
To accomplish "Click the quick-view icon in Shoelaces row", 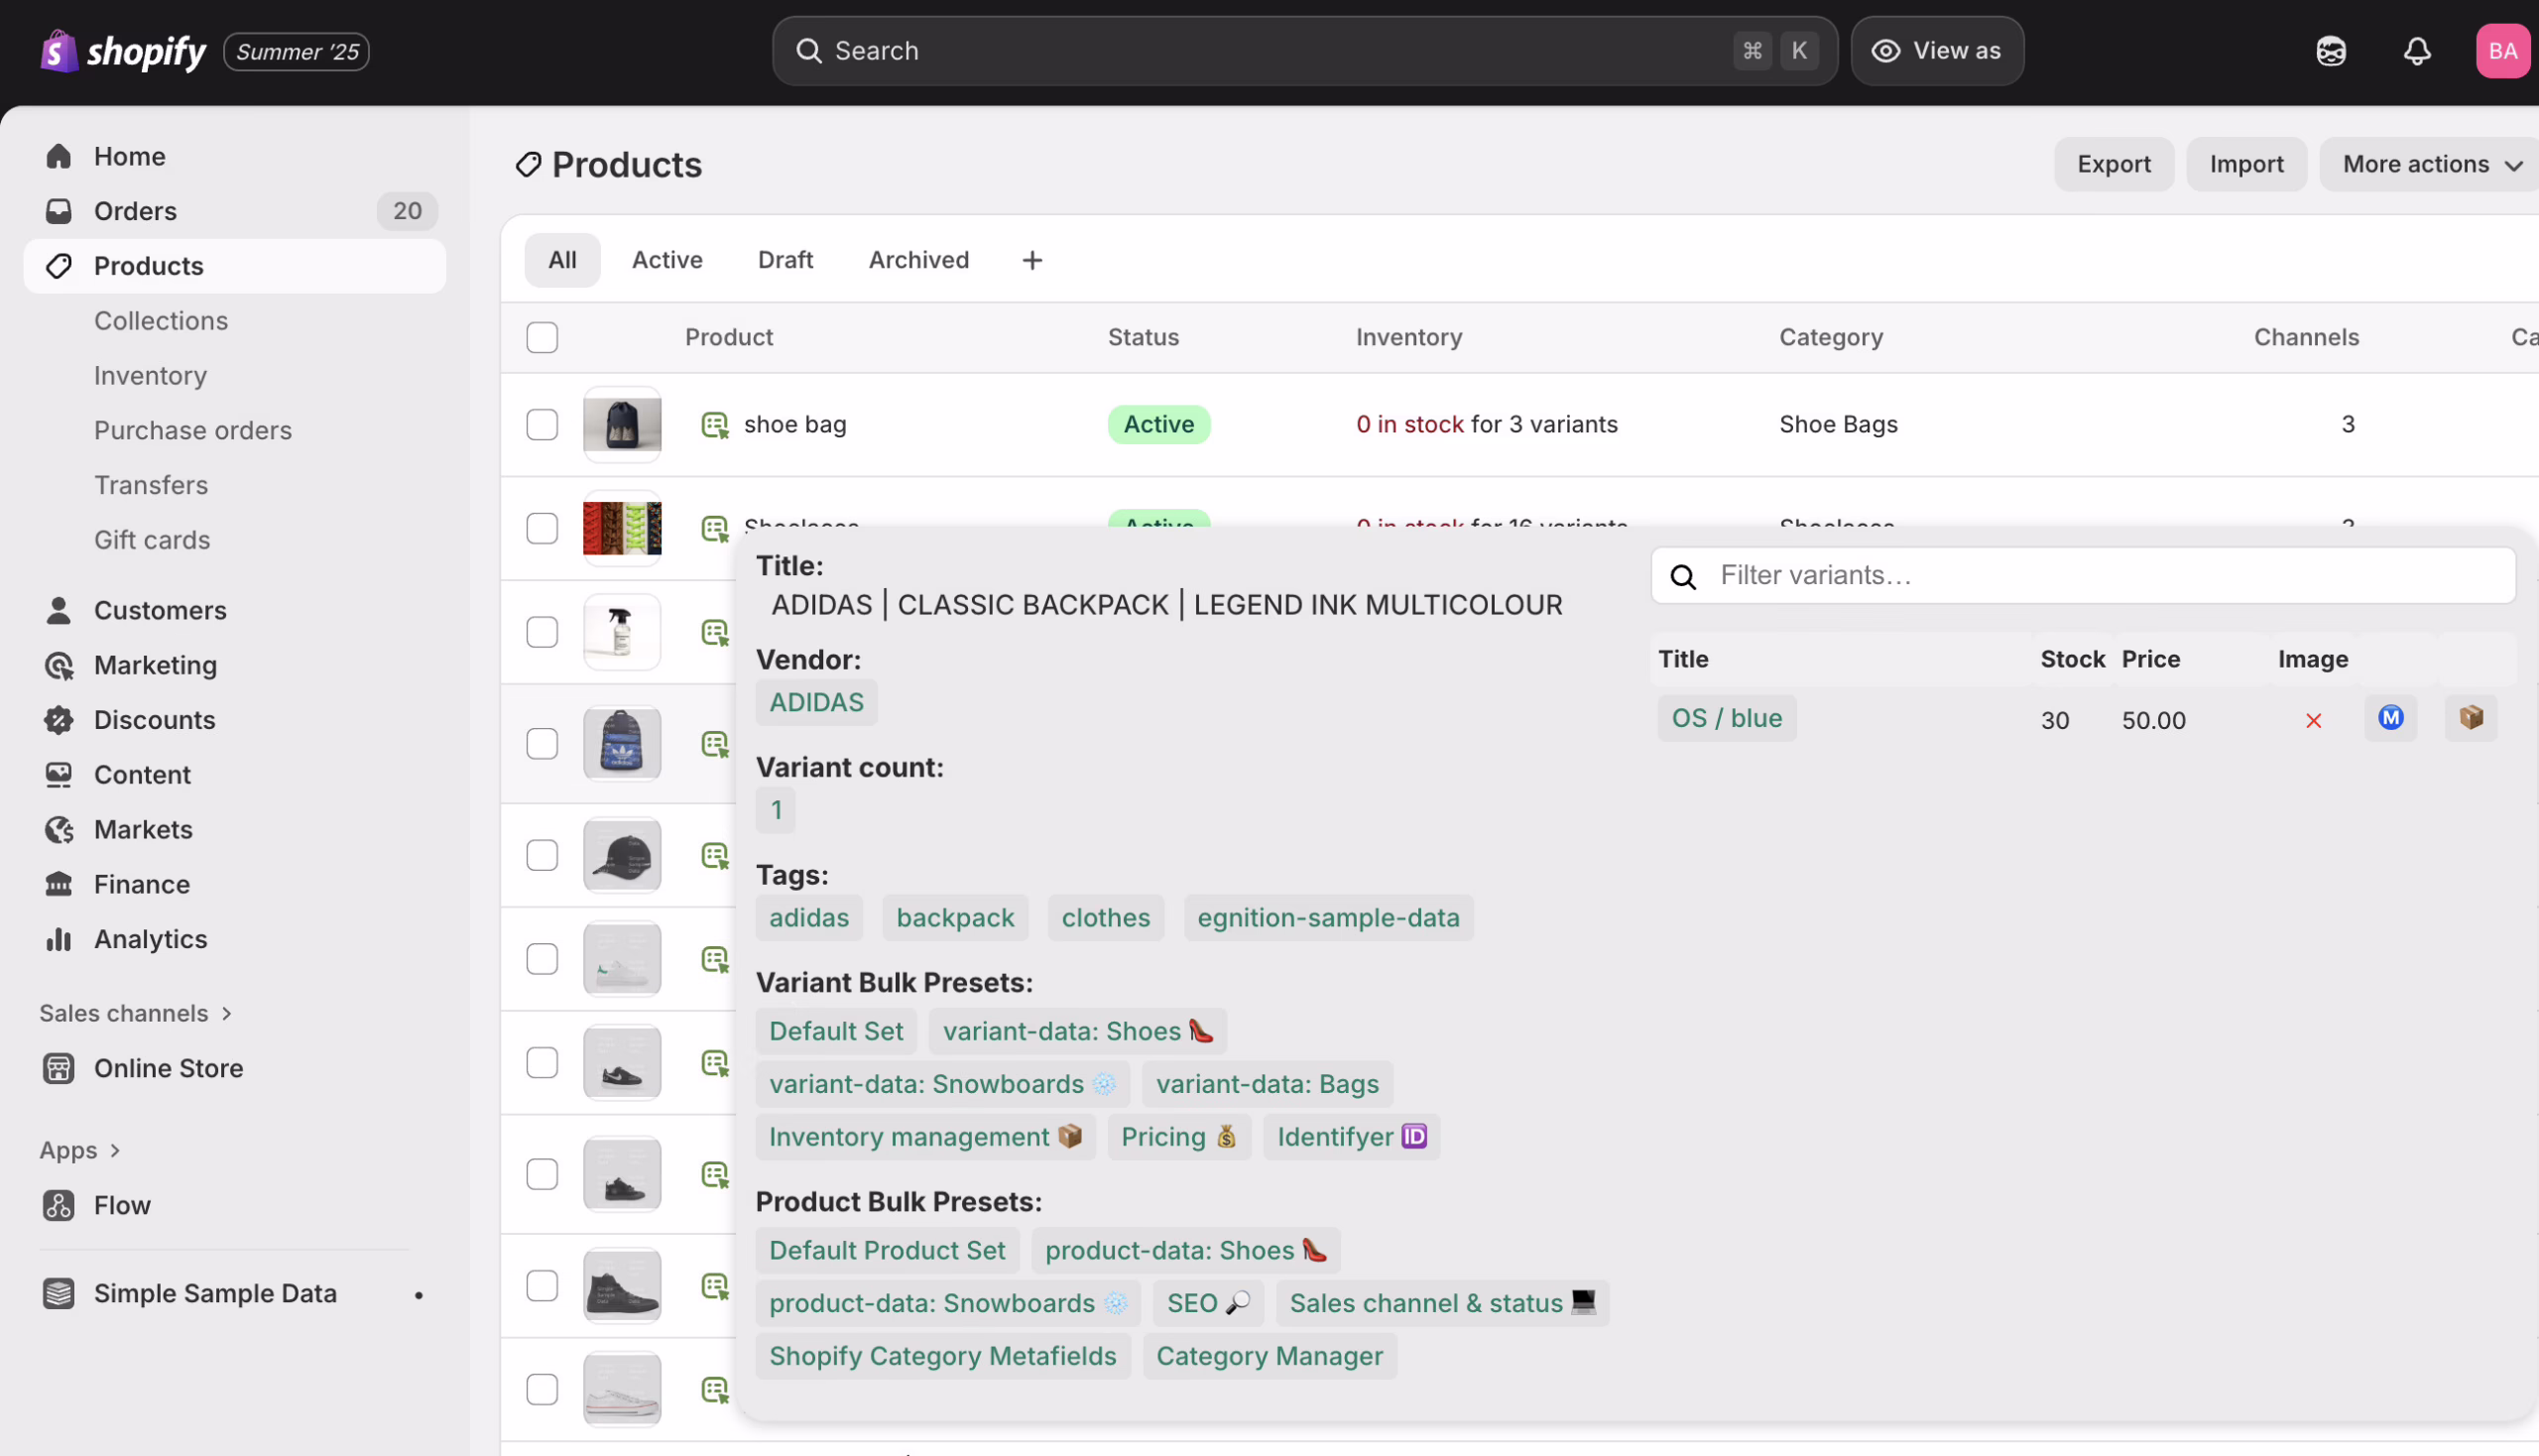I will tap(715, 528).
